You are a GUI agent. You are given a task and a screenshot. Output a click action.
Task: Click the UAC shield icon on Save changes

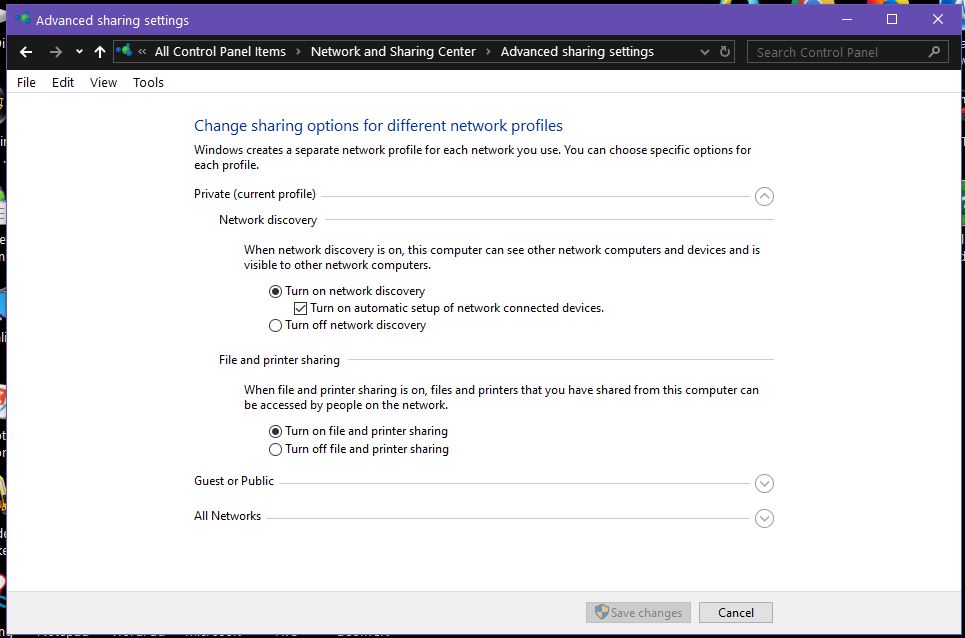coord(602,612)
